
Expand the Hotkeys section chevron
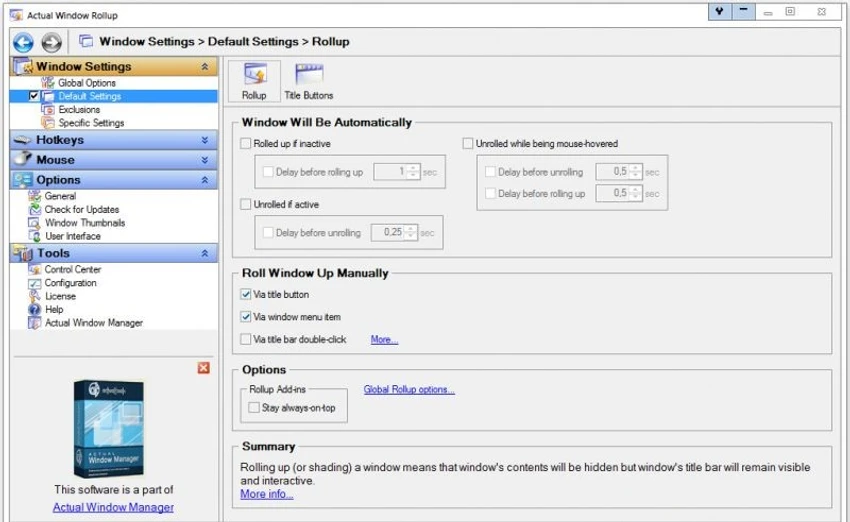205,140
